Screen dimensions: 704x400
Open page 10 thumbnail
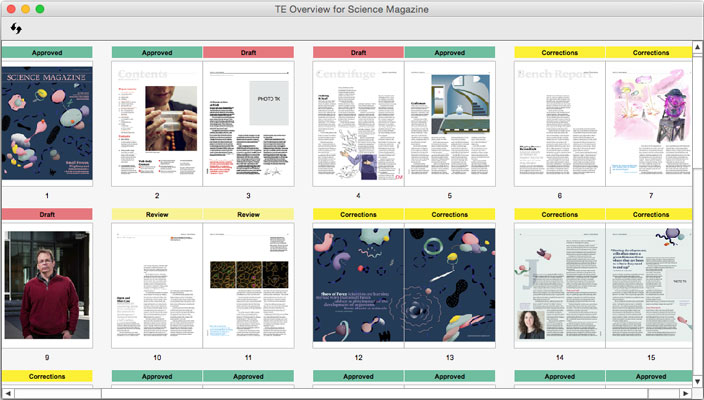coord(157,286)
